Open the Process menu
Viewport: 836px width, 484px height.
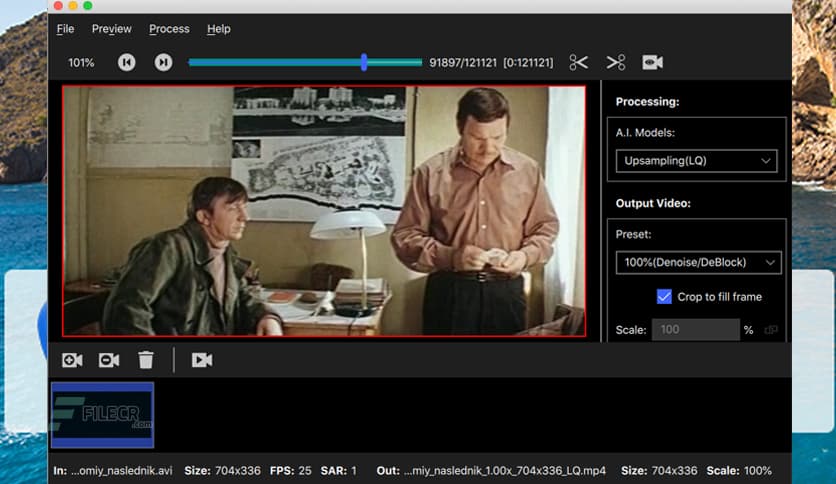coord(169,29)
